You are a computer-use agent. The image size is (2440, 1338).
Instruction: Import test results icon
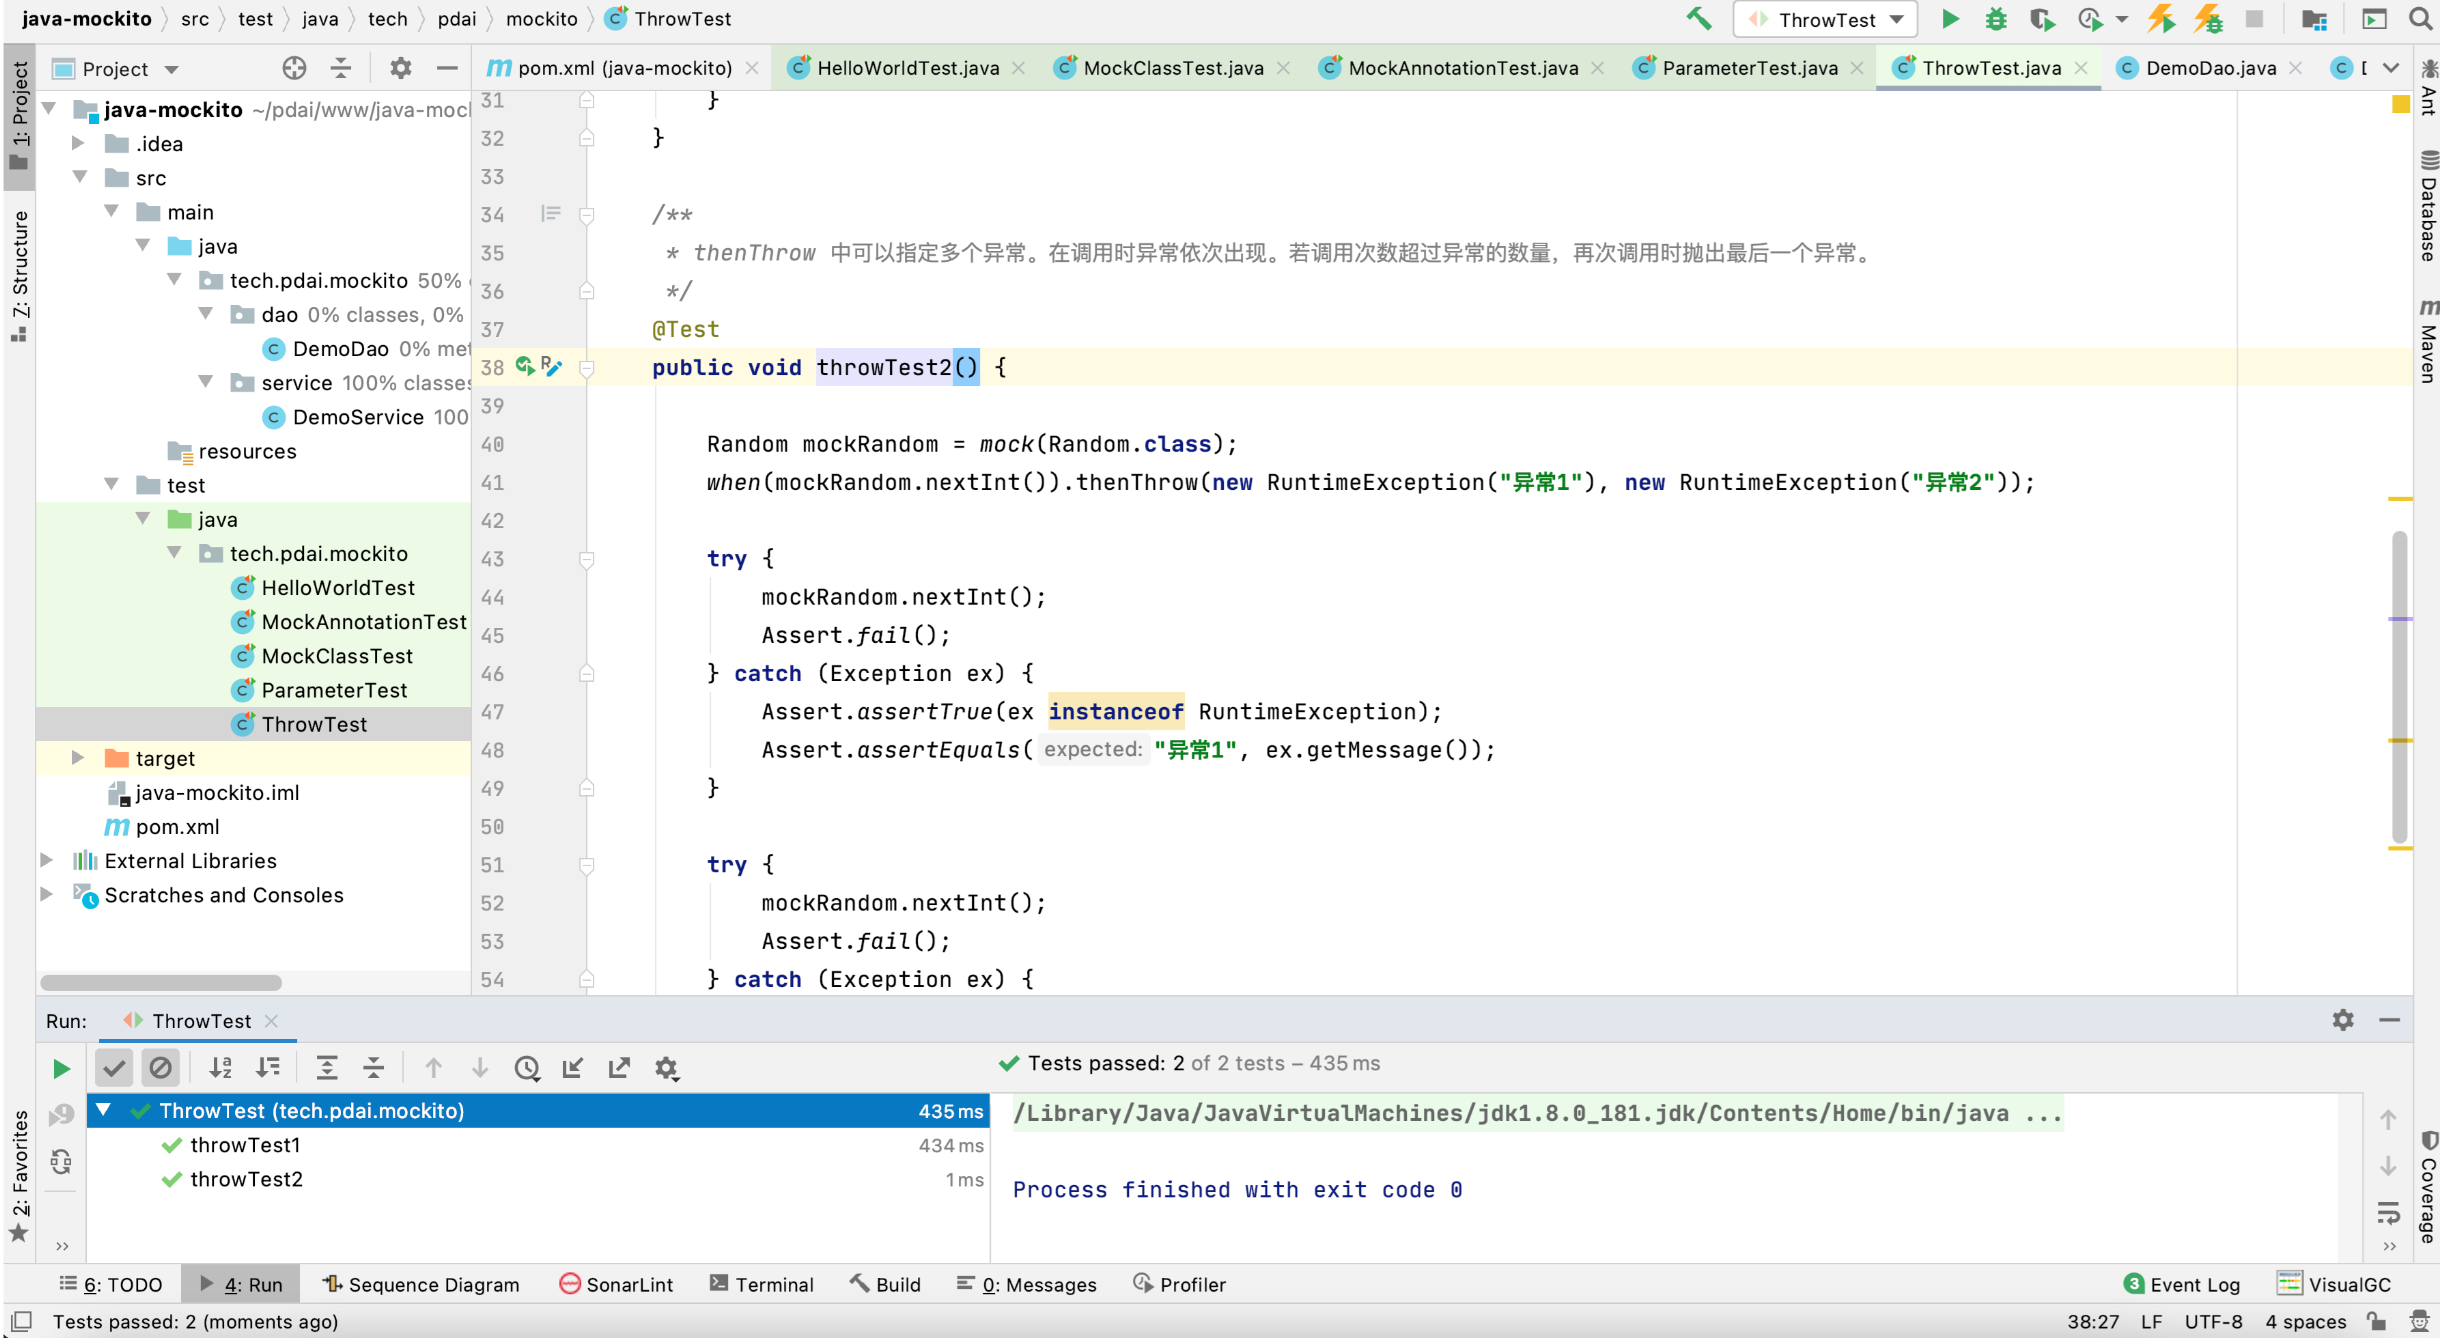coord(573,1068)
